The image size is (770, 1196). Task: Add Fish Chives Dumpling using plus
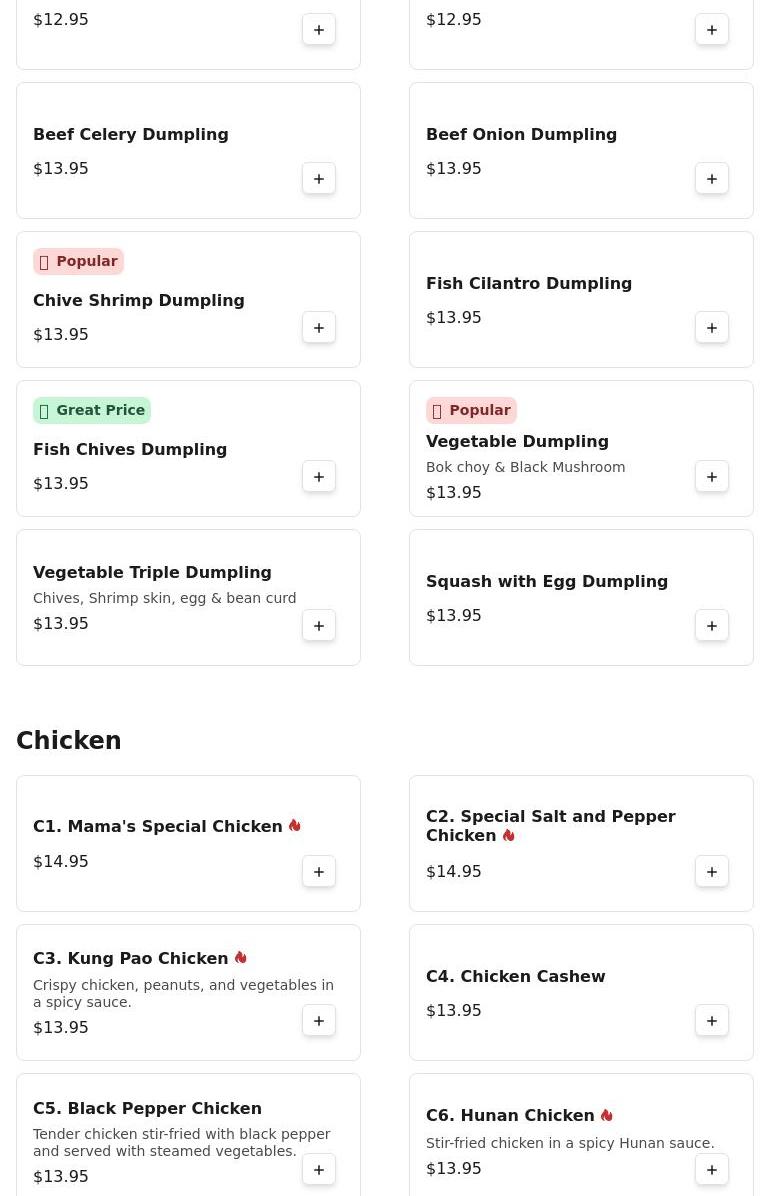coord(319,477)
